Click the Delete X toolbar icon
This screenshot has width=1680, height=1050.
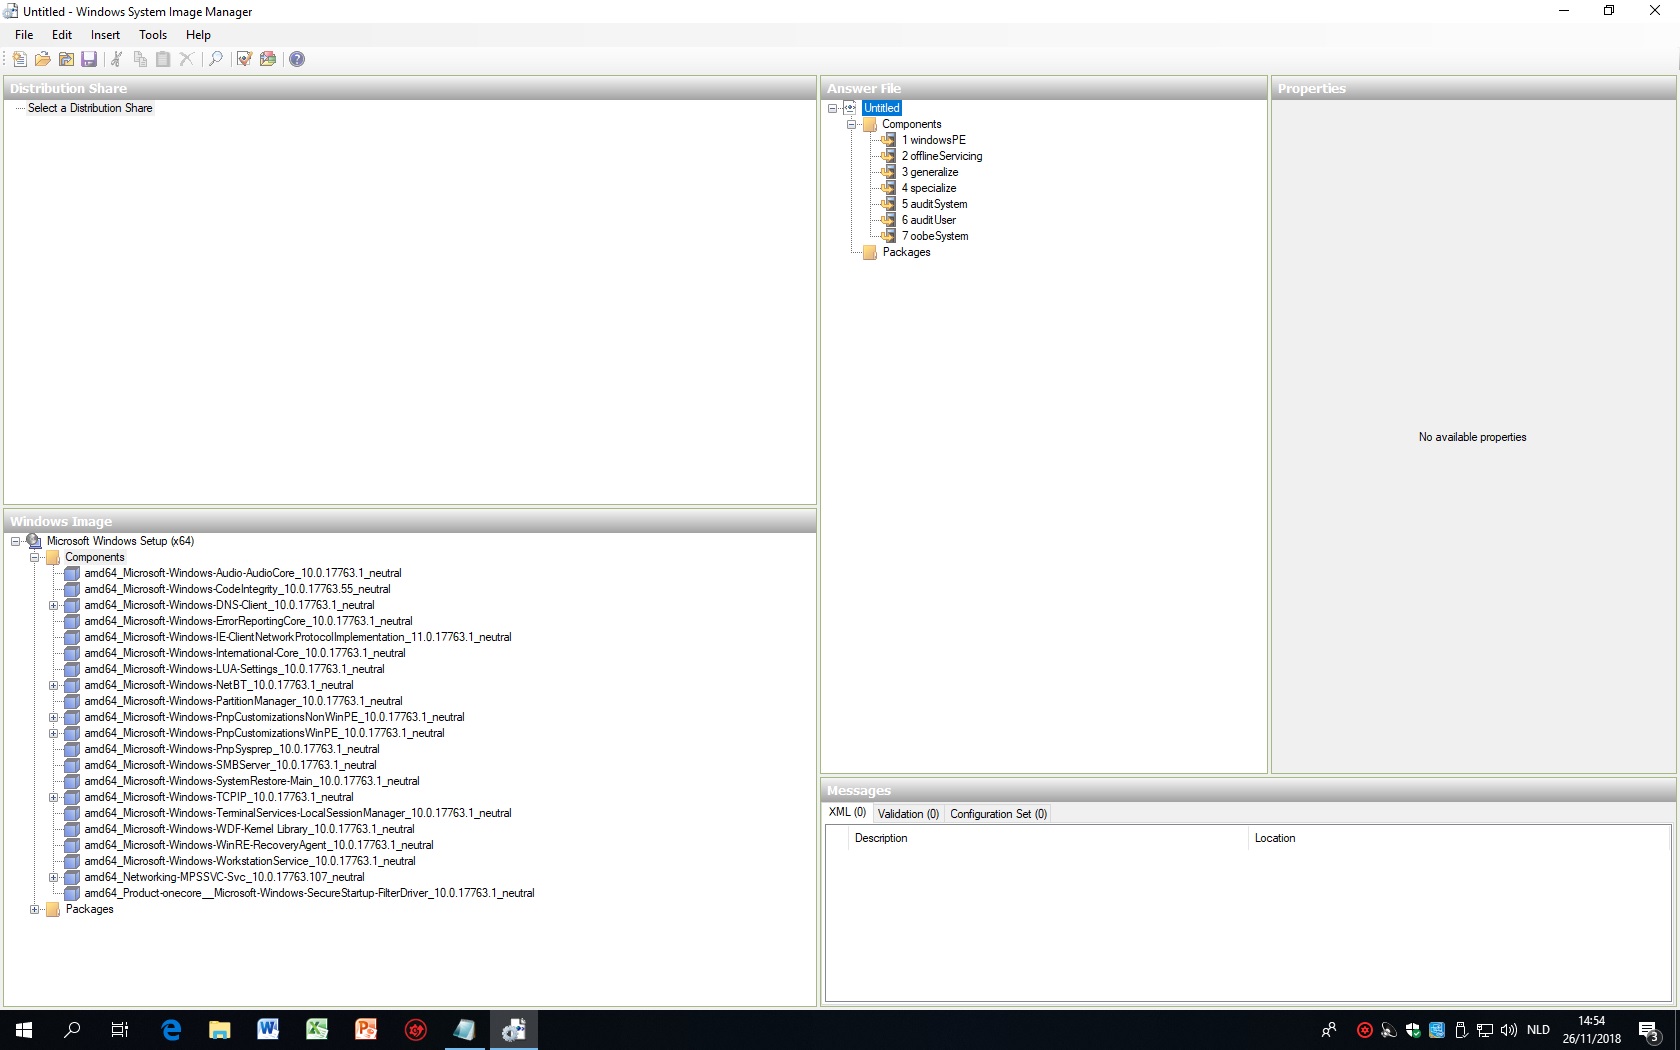point(186,59)
